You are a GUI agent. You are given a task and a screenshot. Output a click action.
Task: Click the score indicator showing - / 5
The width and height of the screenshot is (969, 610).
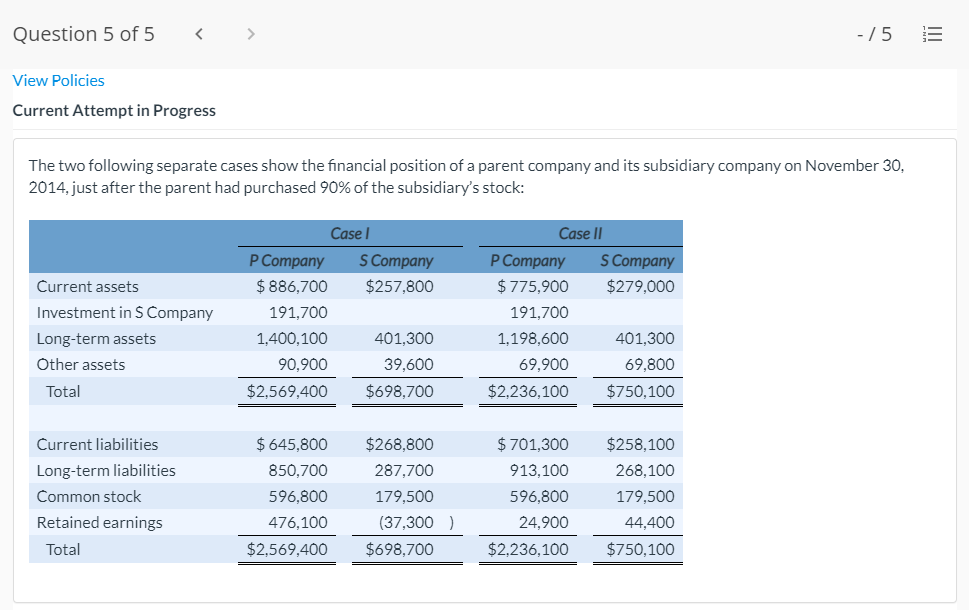point(873,33)
